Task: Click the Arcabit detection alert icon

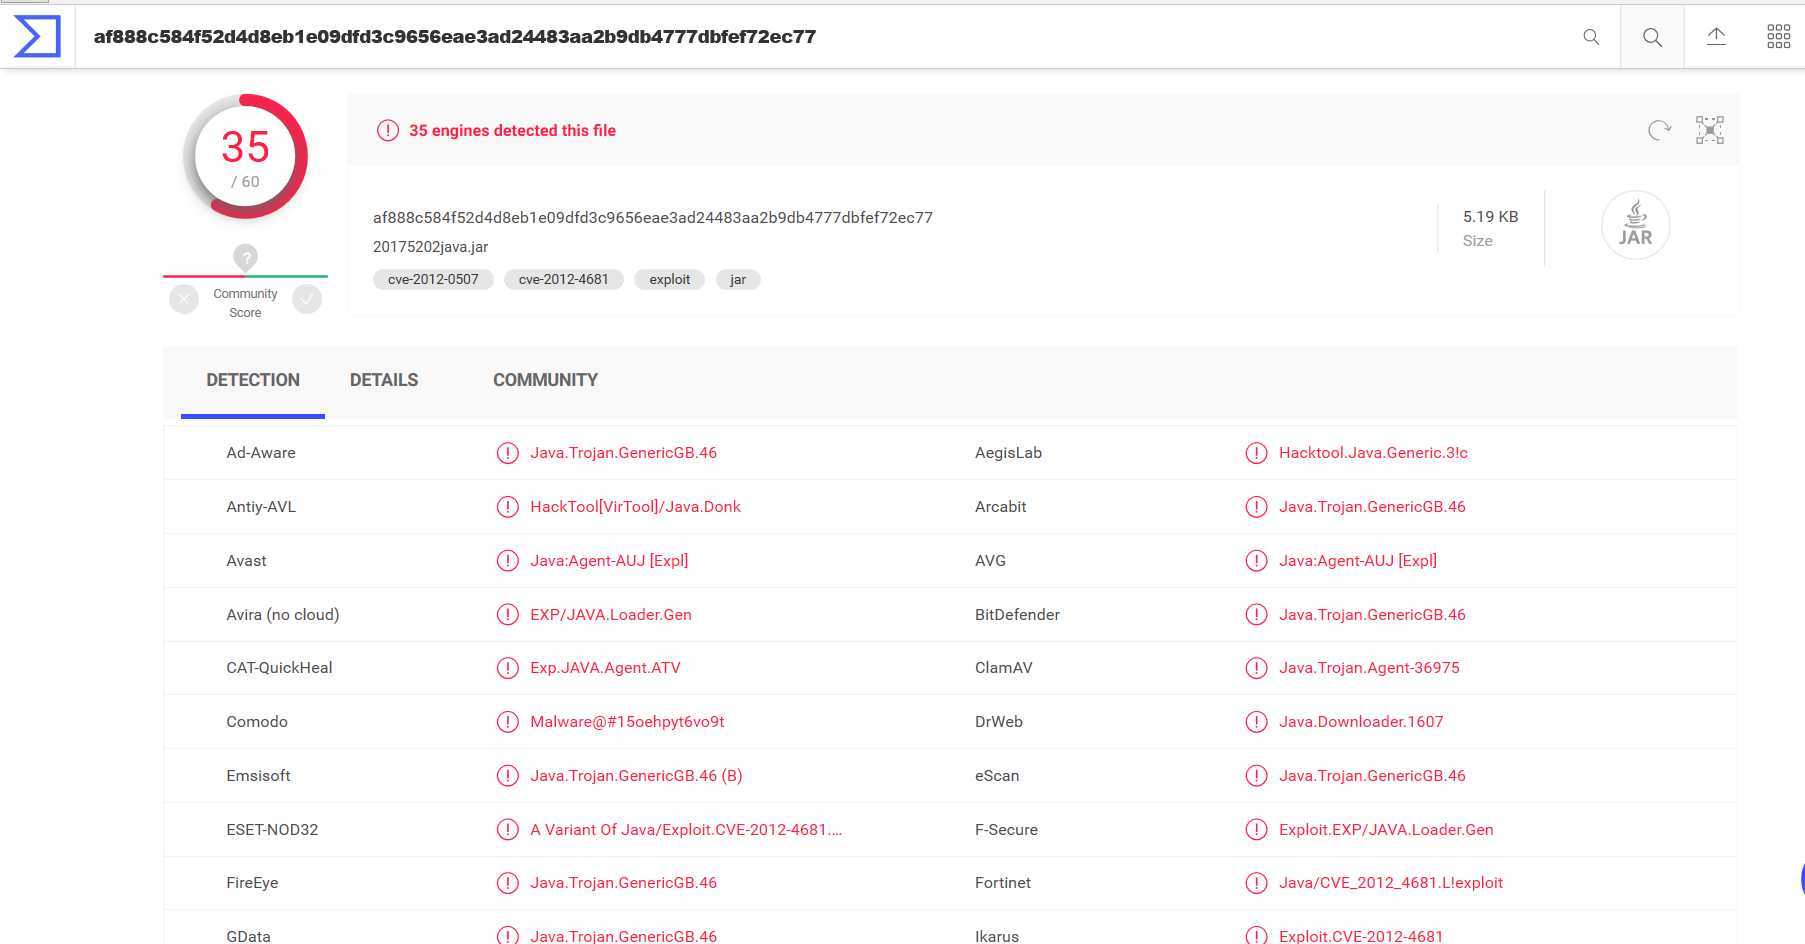Action: tap(1256, 507)
